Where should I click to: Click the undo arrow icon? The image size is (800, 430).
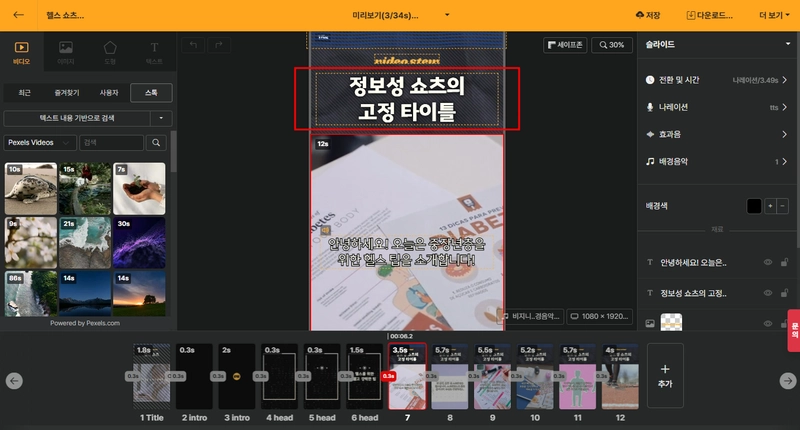[x=193, y=45]
